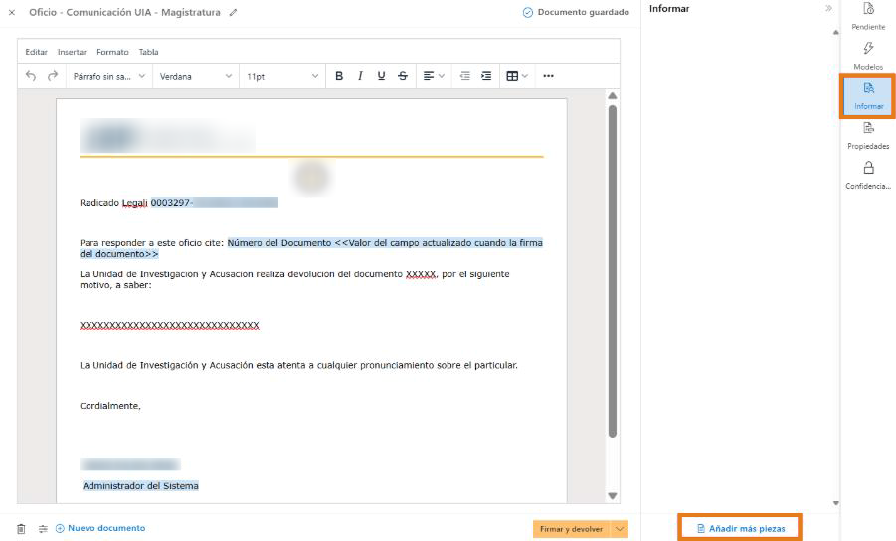Toggle strikethrough formatting

pos(403,76)
